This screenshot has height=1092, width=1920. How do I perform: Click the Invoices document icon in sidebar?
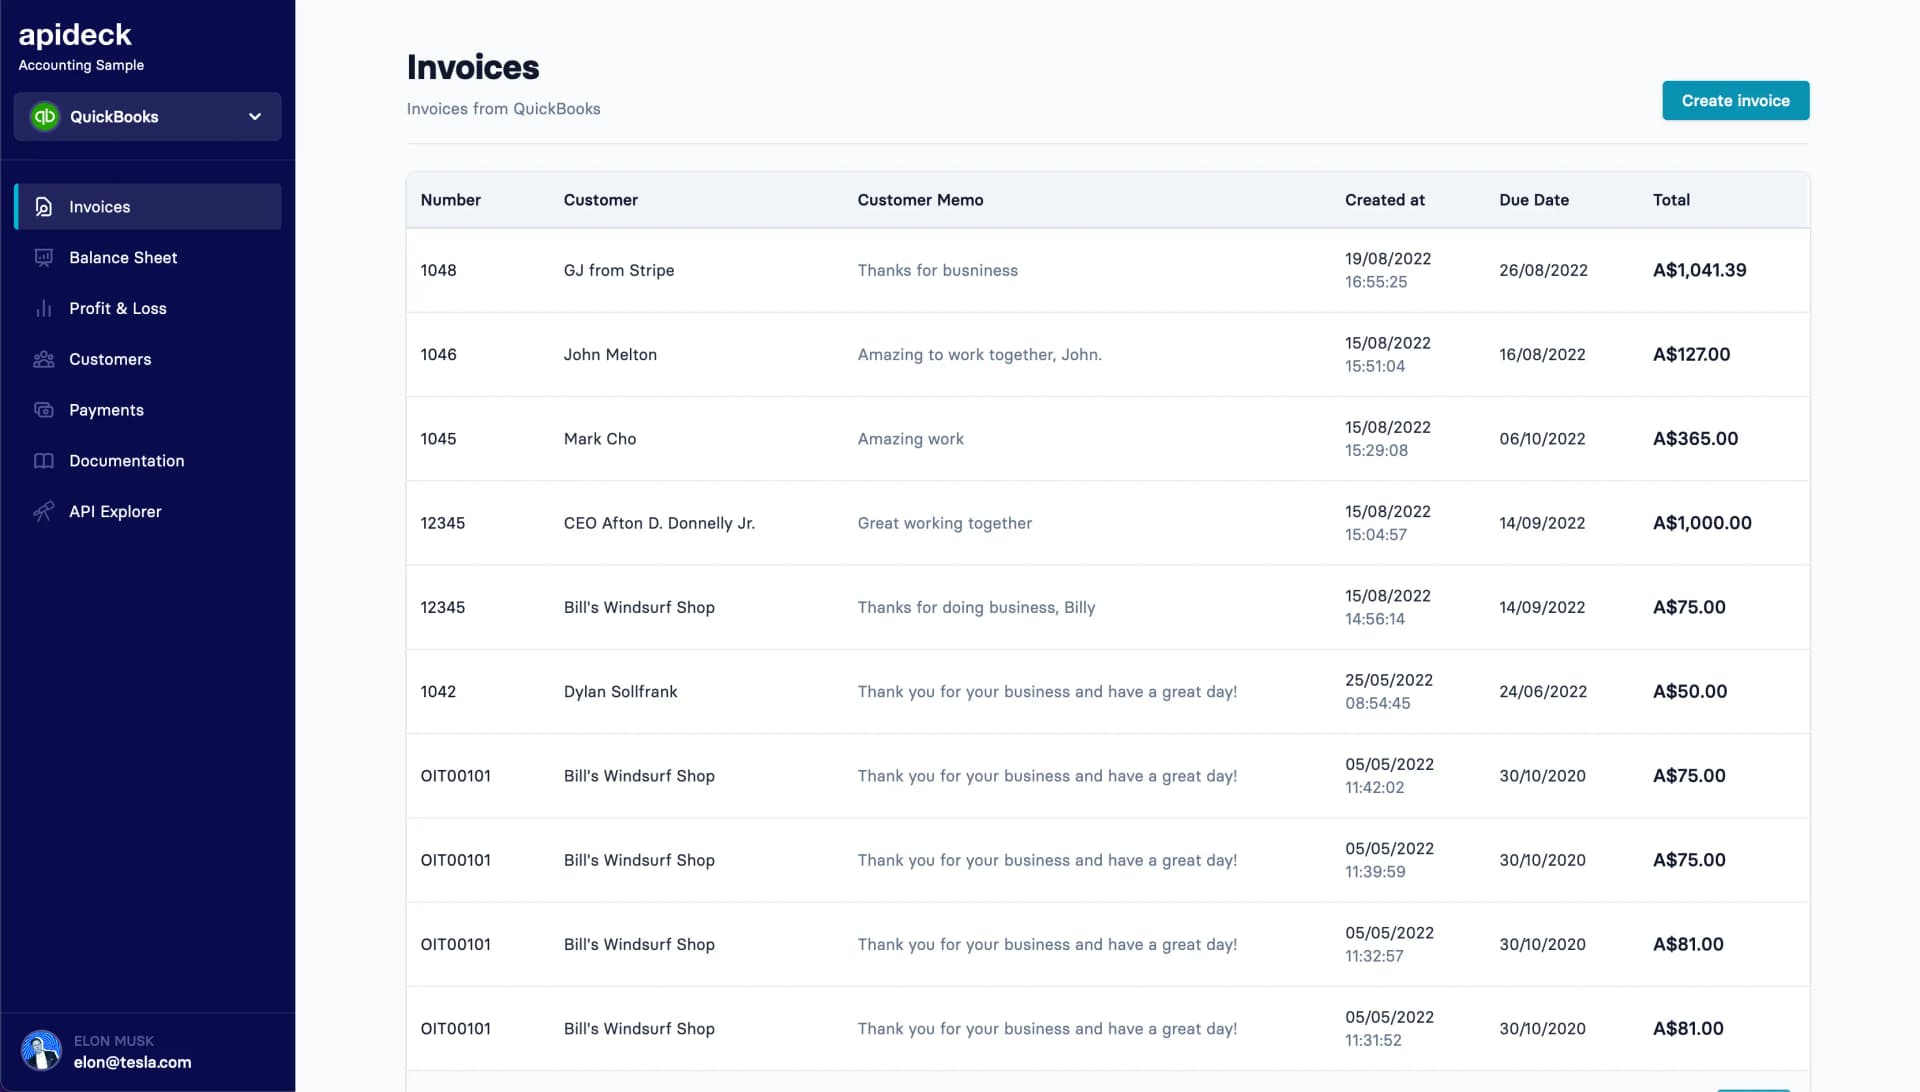(x=44, y=207)
